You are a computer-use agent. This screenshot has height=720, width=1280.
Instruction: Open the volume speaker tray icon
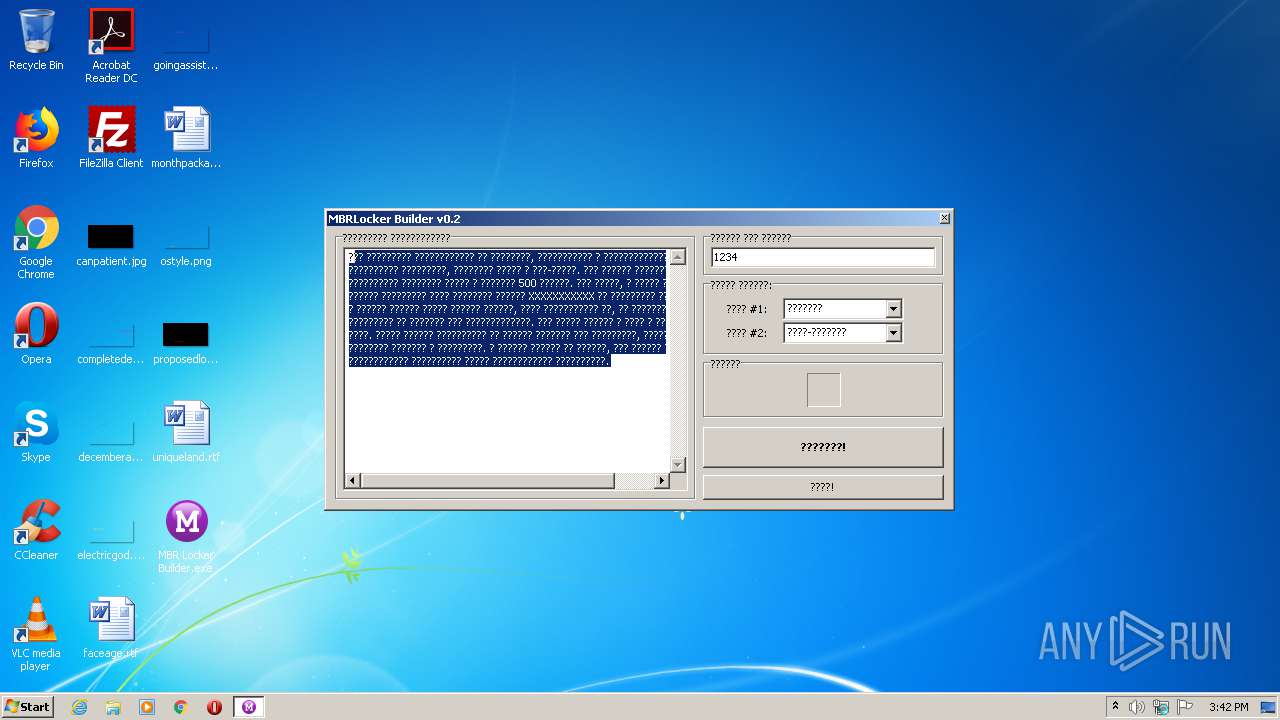1137,707
